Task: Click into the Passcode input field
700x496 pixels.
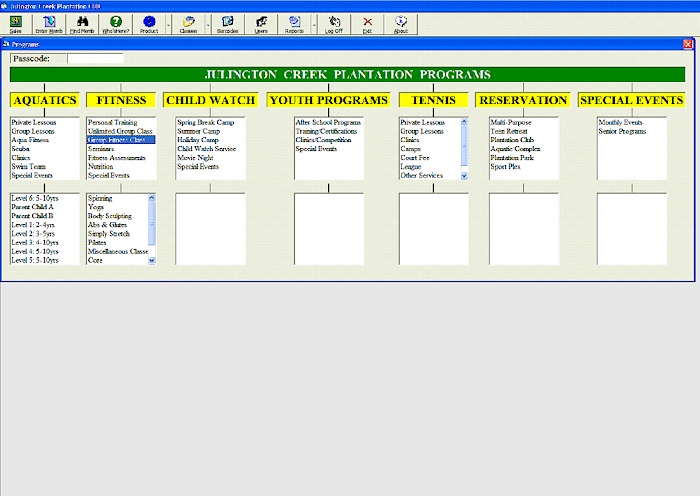Action: click(95, 58)
